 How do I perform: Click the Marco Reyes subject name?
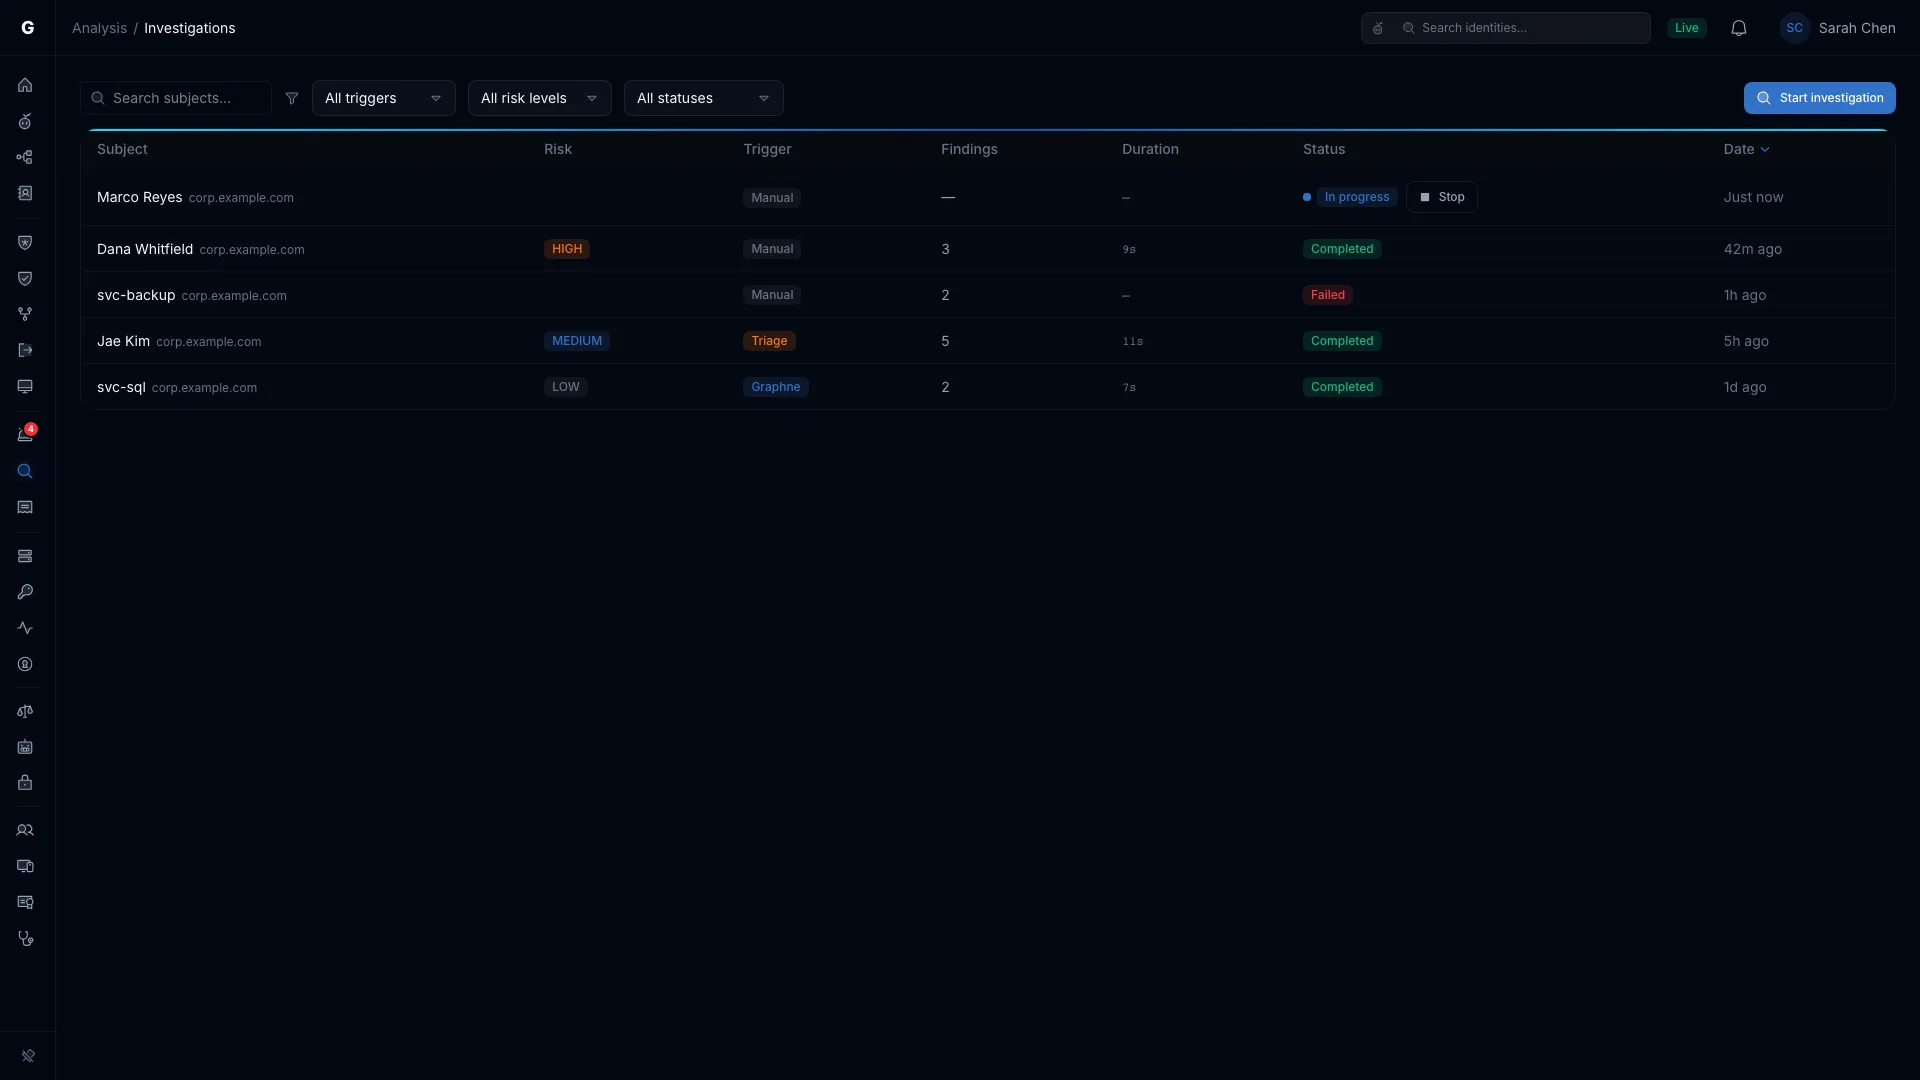point(139,197)
